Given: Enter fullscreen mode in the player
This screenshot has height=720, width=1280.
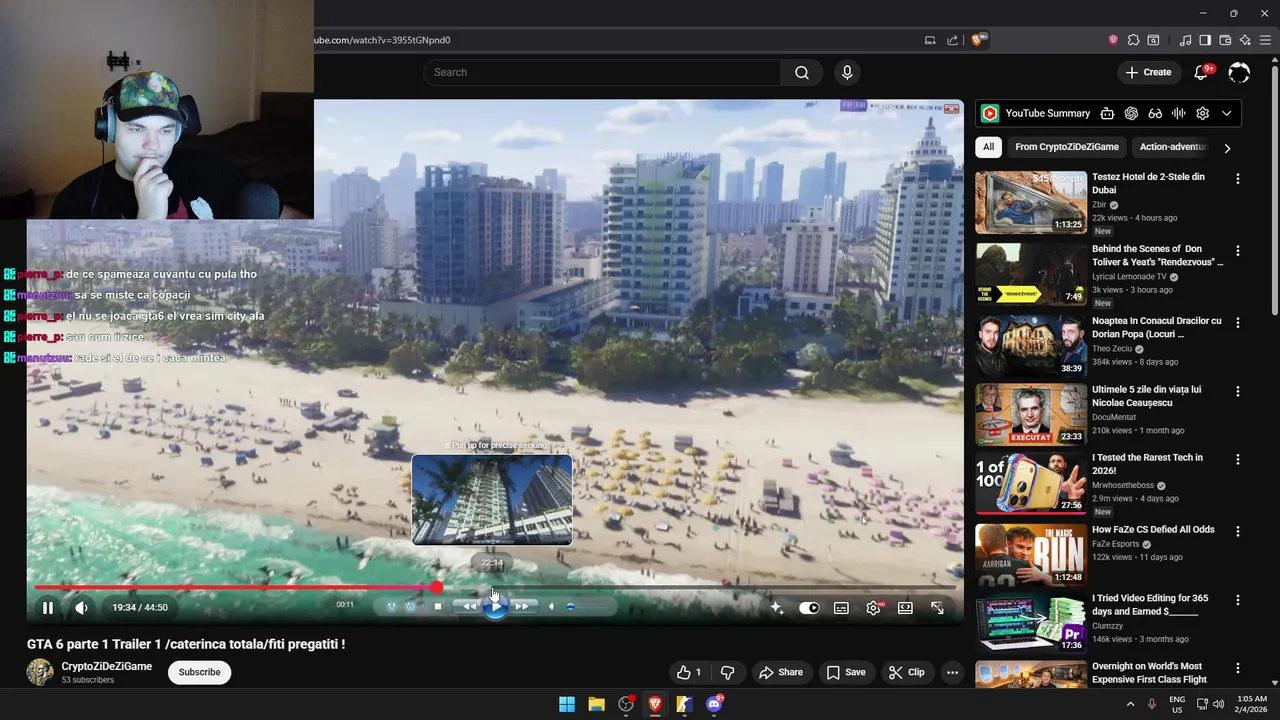Looking at the screenshot, I should click(x=937, y=607).
